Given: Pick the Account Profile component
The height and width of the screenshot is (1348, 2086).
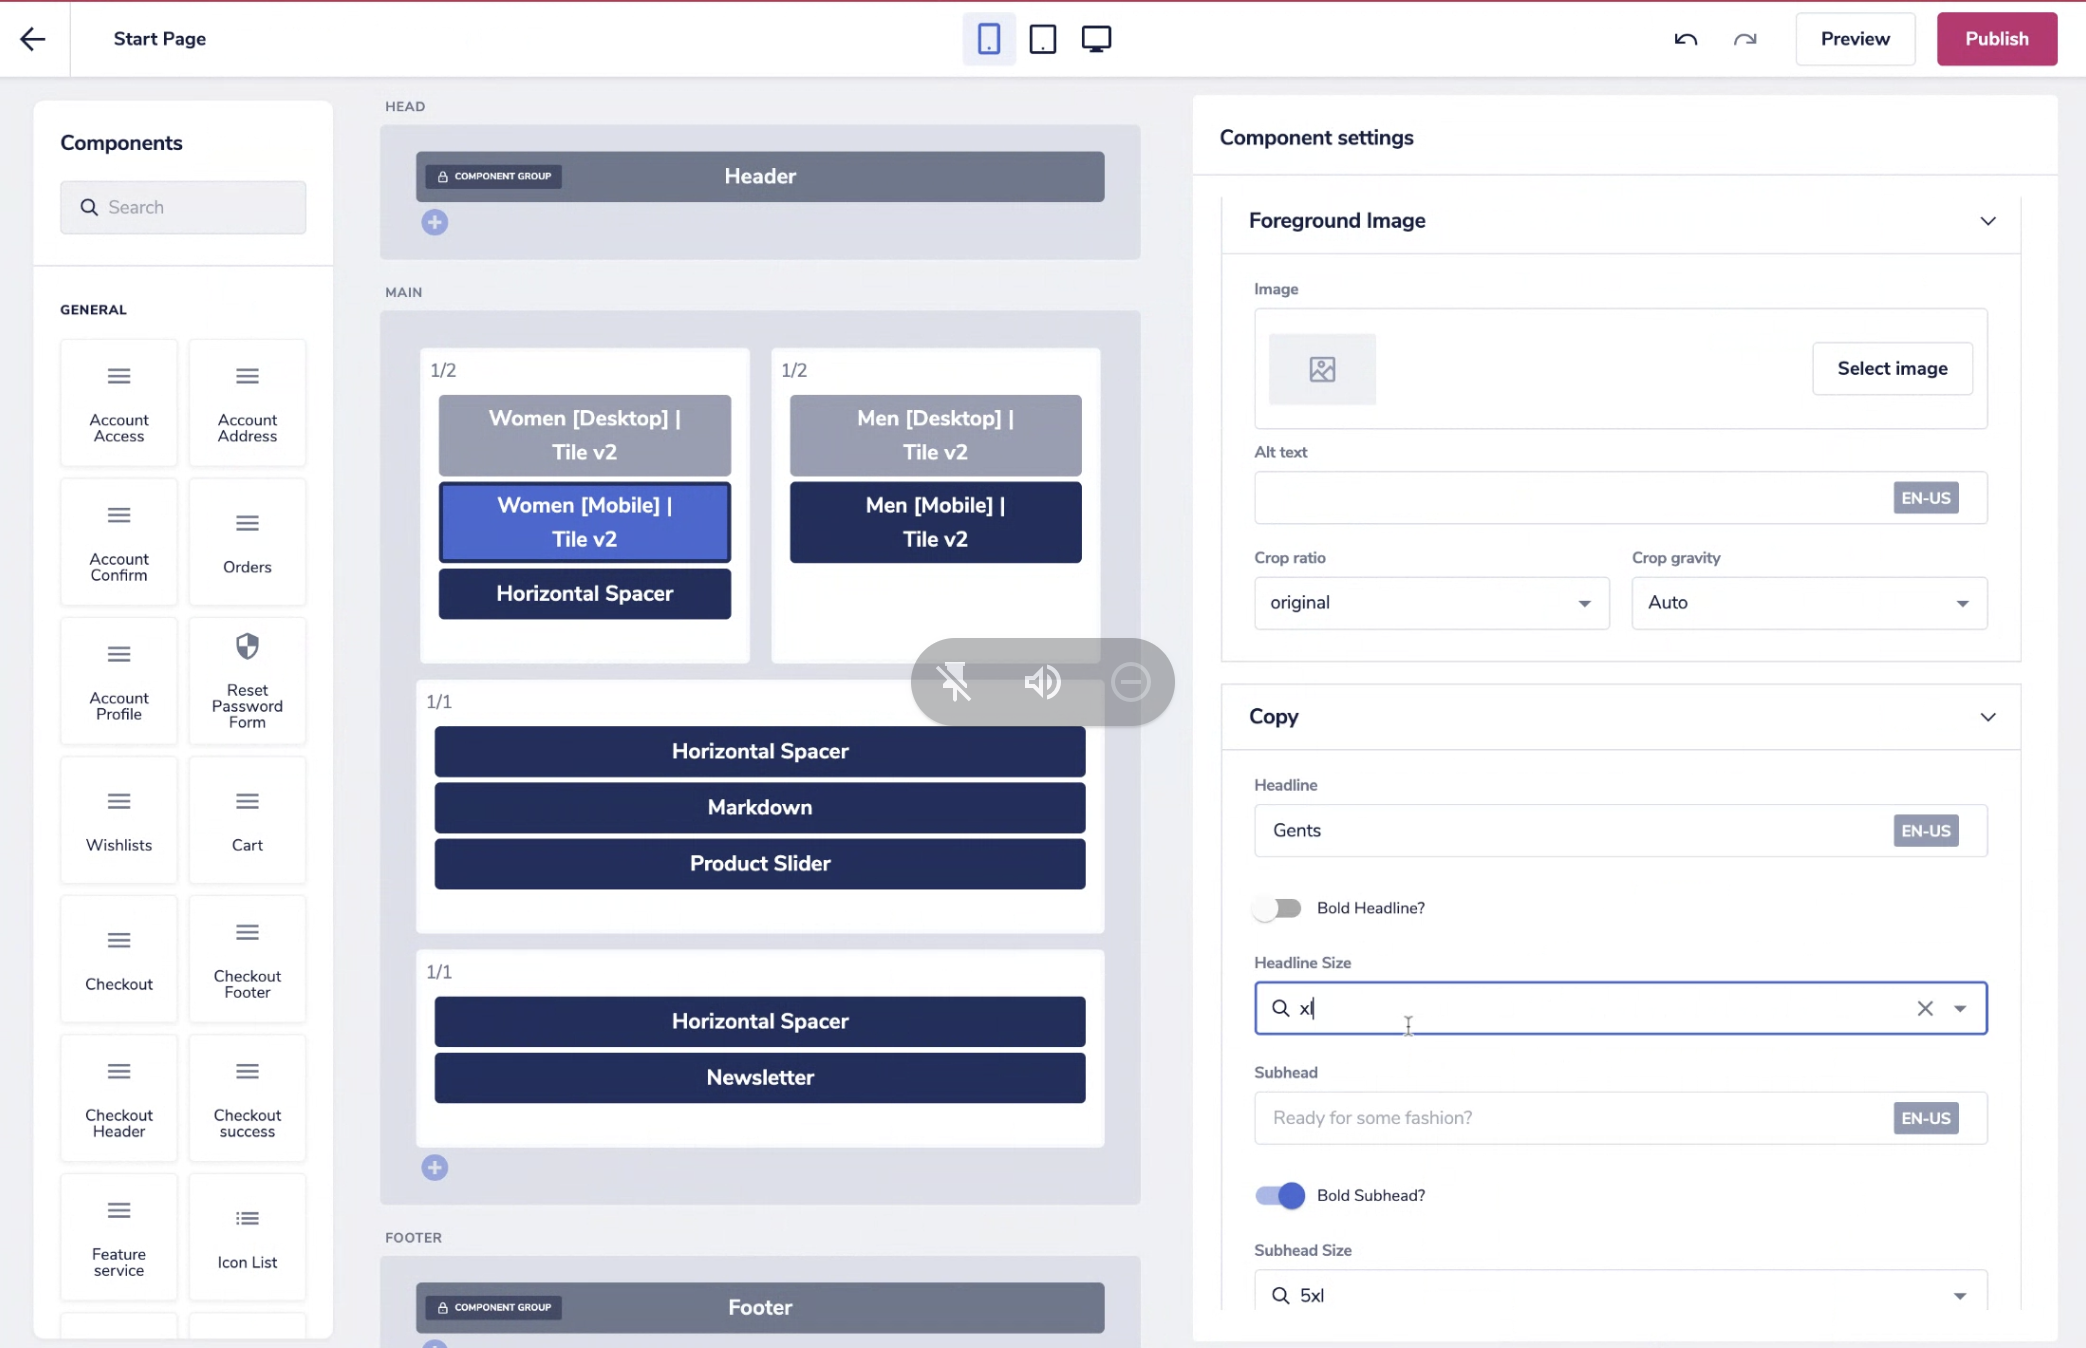Looking at the screenshot, I should (119, 681).
